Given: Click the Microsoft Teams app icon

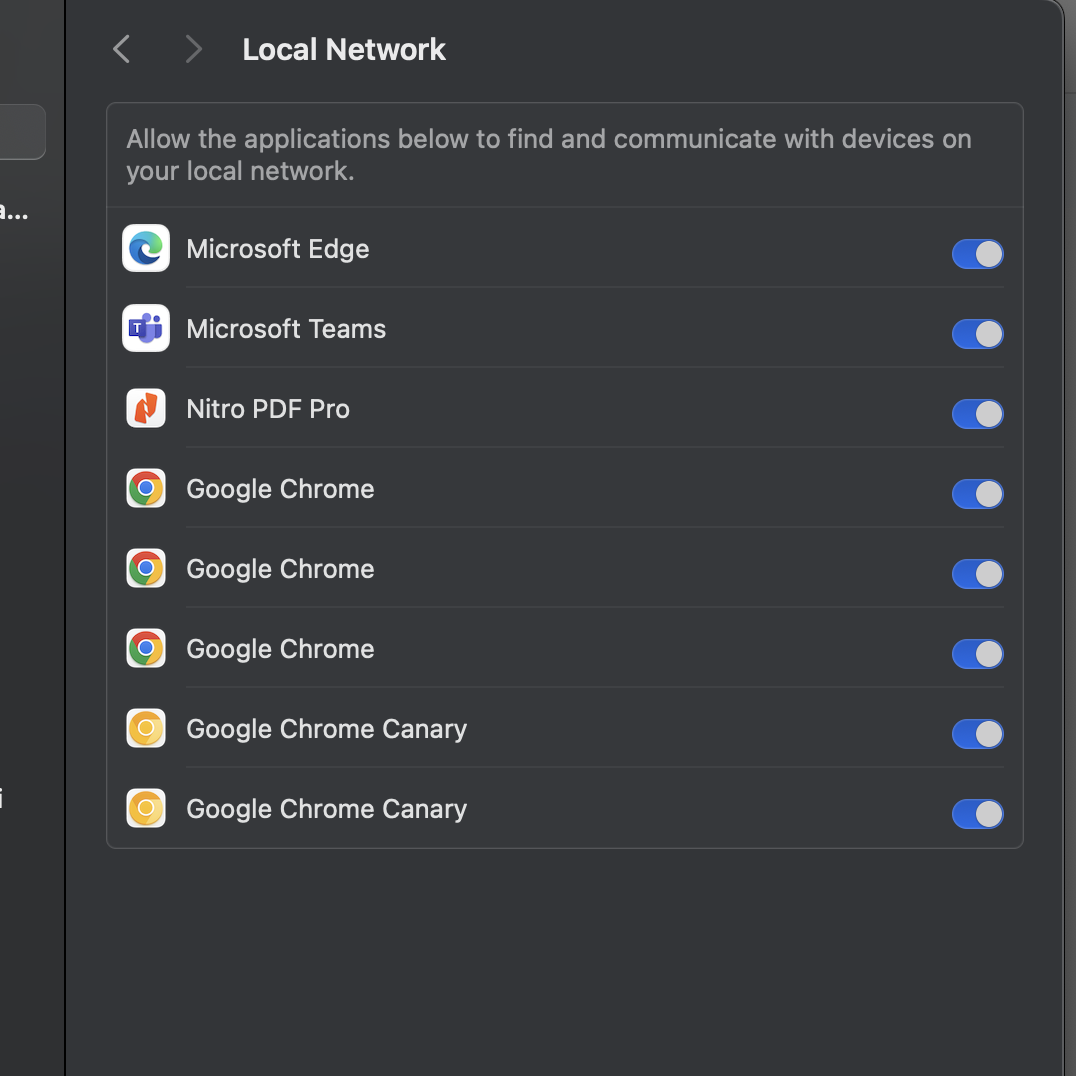Looking at the screenshot, I should (146, 328).
